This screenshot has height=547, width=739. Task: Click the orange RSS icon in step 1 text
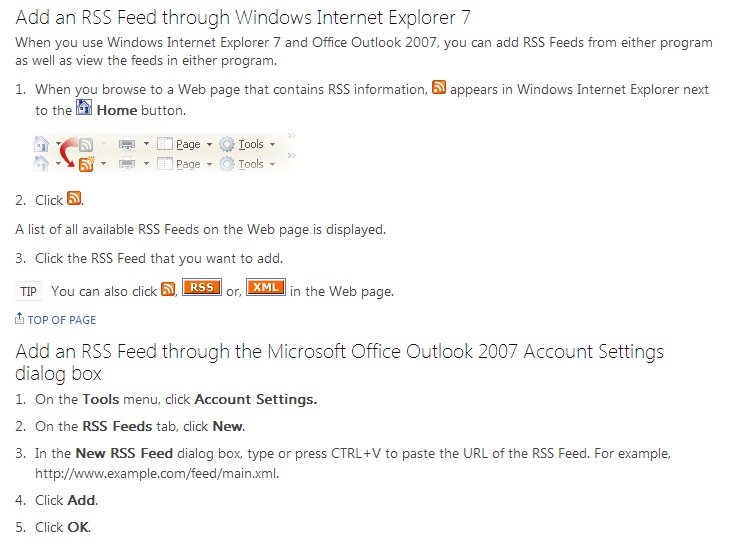click(438, 89)
